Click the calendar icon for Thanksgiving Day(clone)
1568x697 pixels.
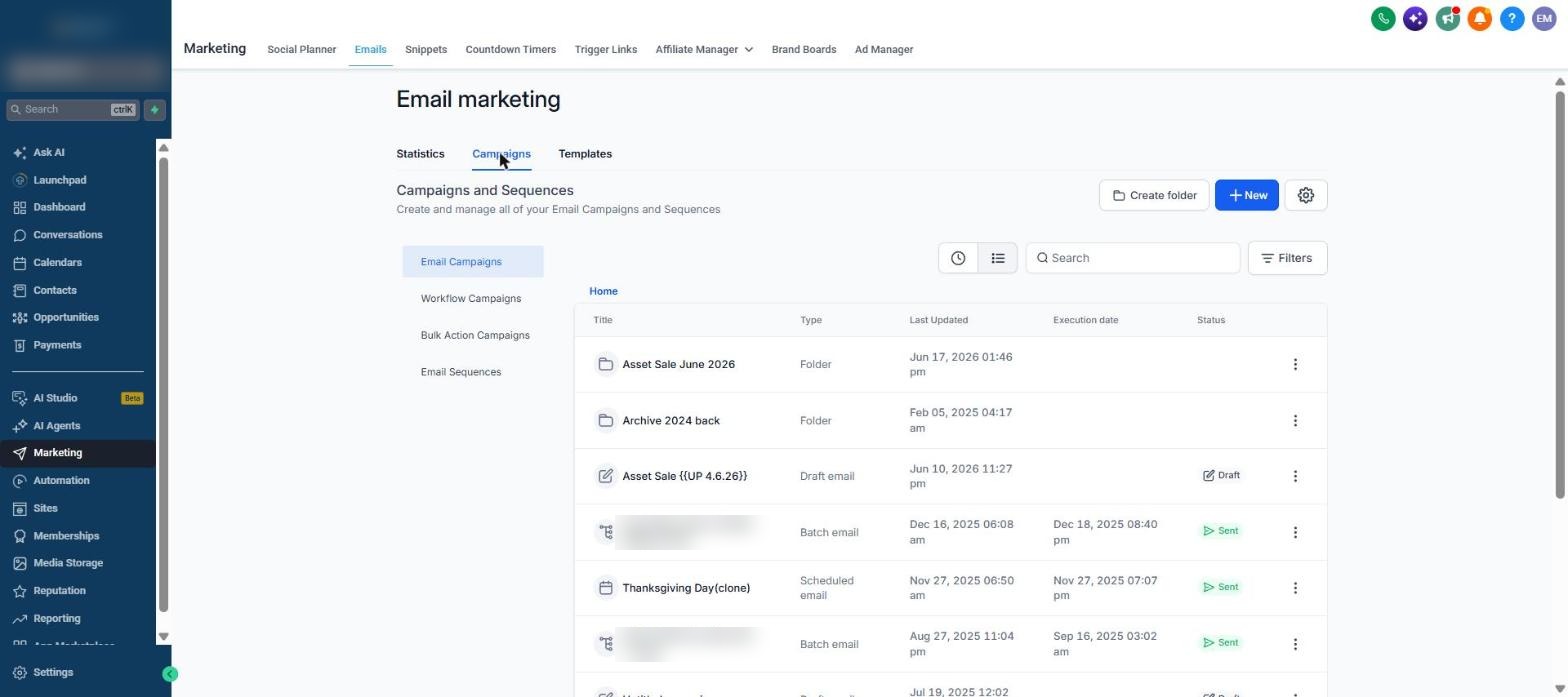605,588
